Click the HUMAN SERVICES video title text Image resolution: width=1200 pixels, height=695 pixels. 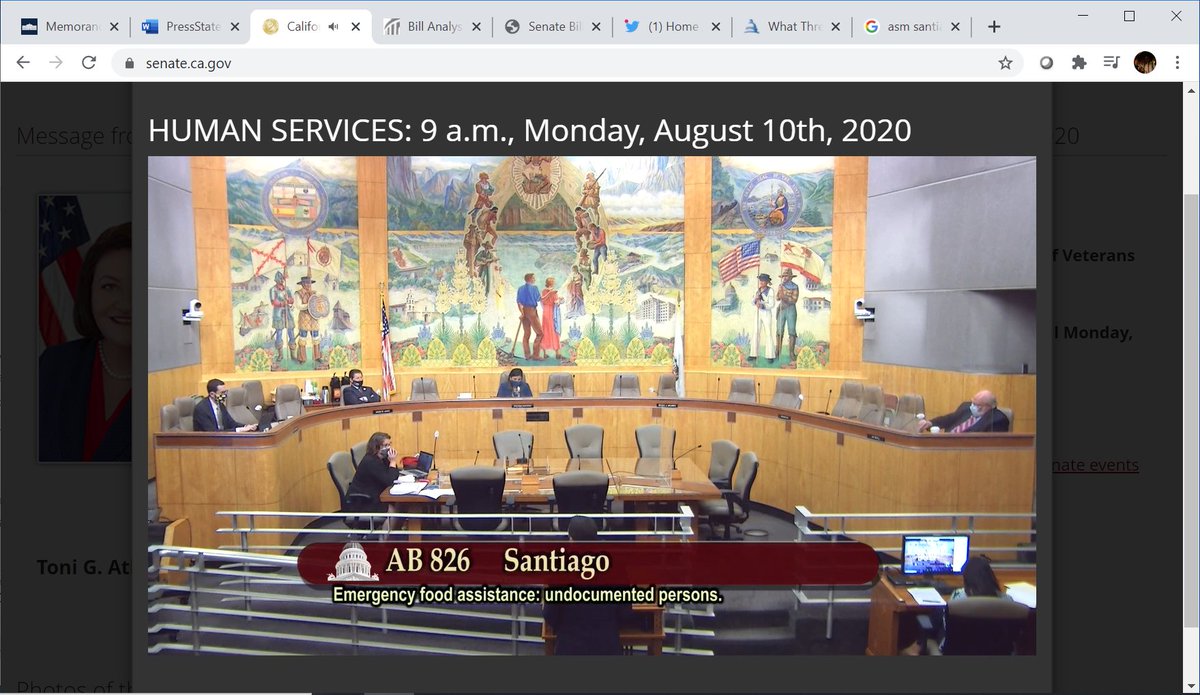click(530, 130)
